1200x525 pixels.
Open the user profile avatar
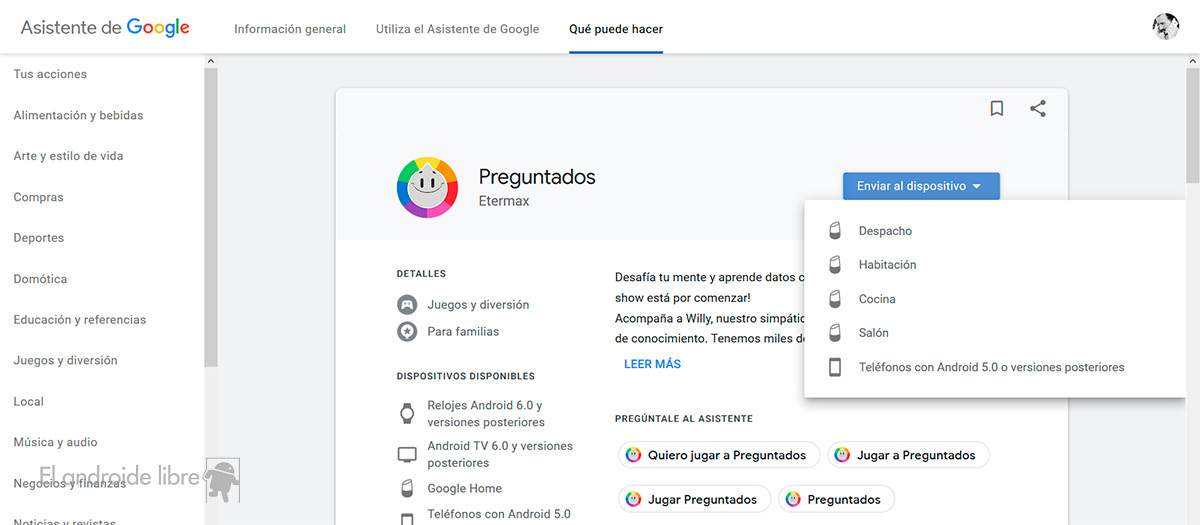point(1165,27)
